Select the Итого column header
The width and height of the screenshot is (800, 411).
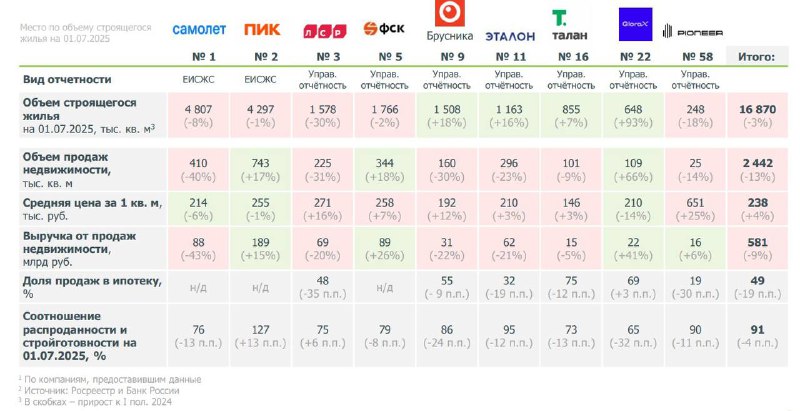[x=757, y=57]
